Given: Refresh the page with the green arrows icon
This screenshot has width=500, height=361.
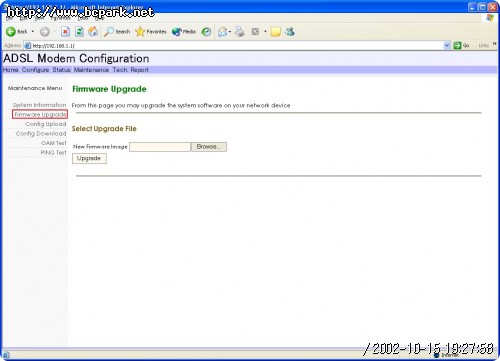Looking at the screenshot, I should (x=79, y=32).
